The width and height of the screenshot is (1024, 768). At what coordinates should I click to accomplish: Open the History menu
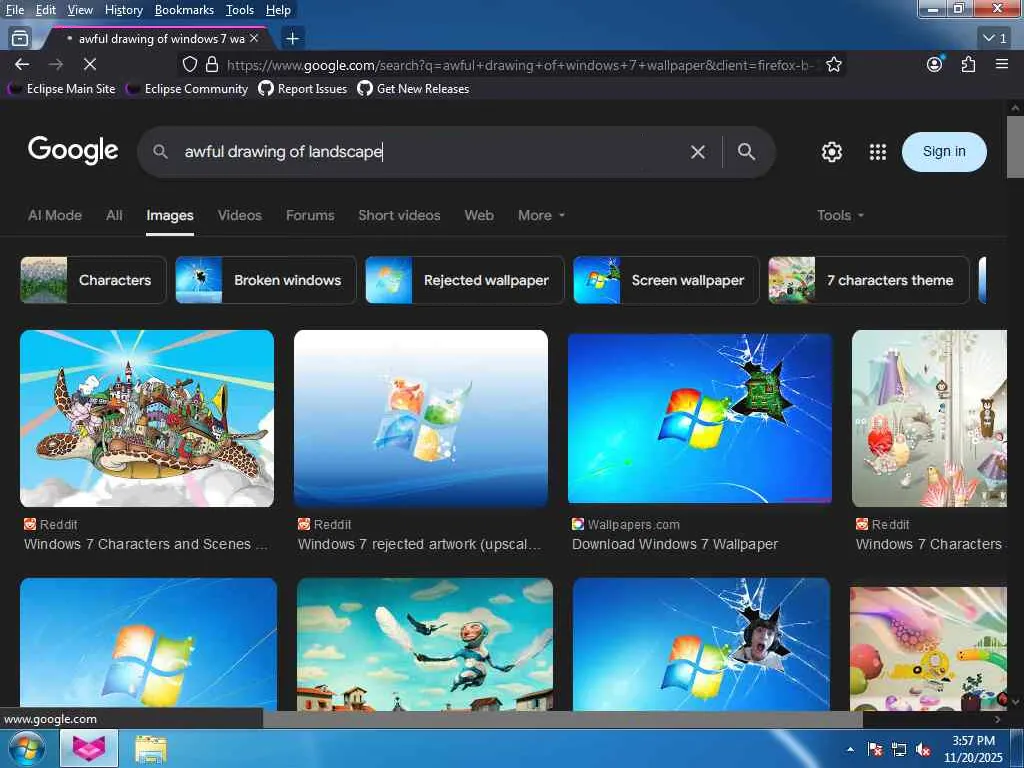123,10
